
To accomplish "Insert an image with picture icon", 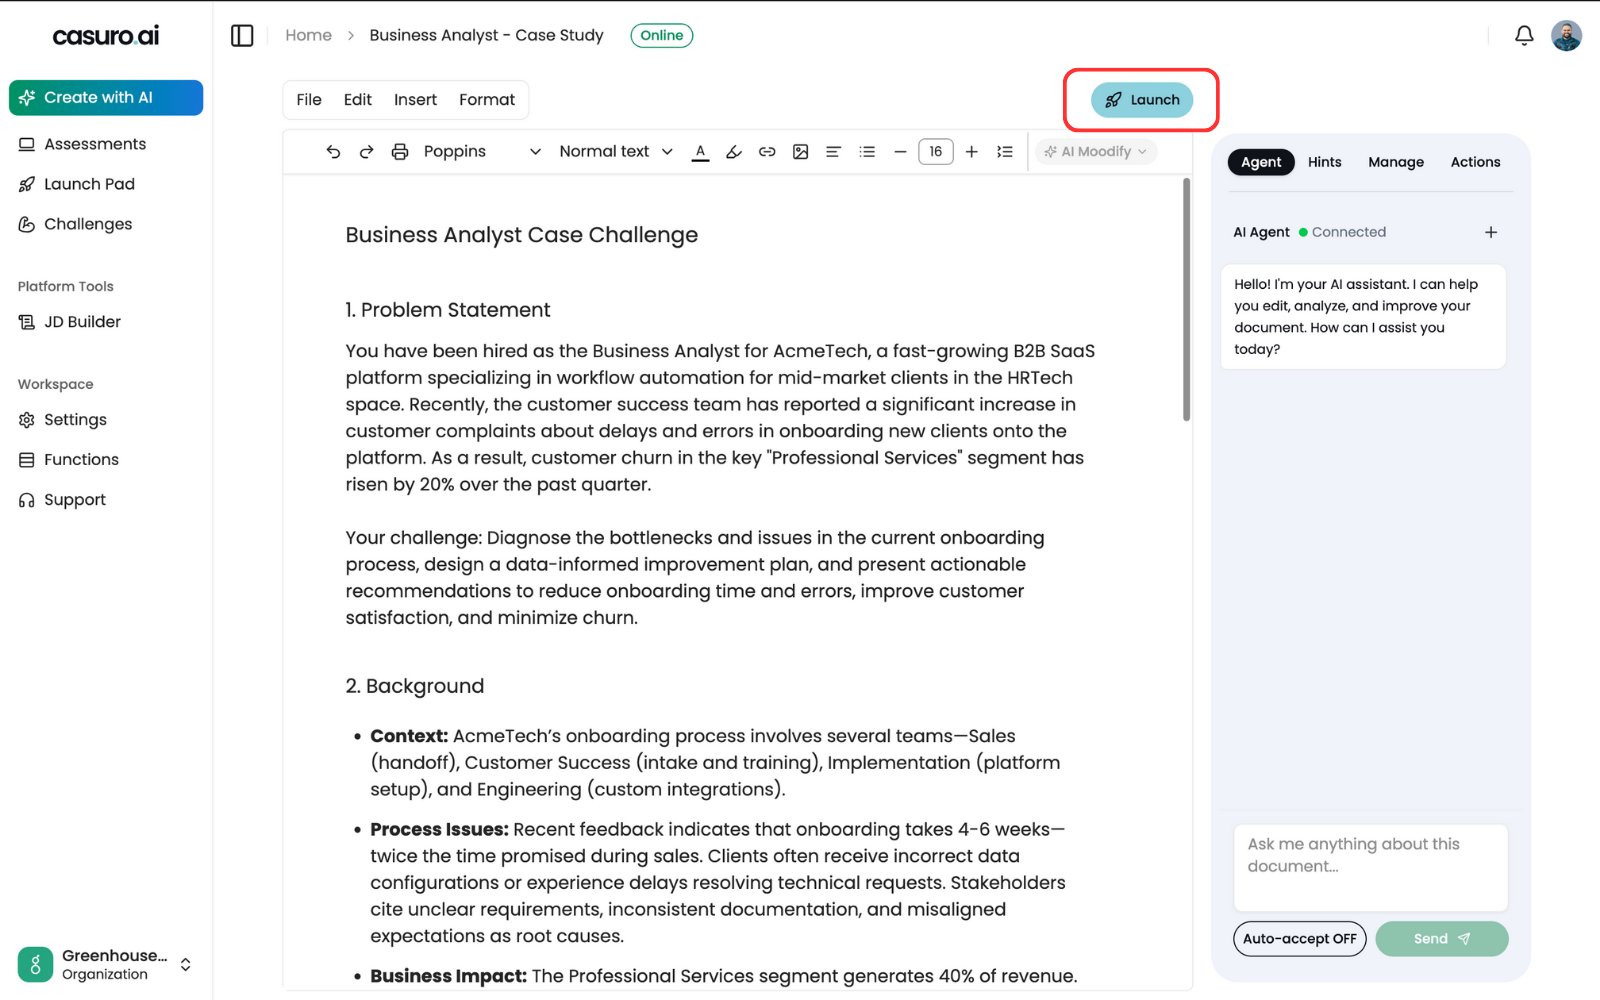I will click(800, 152).
